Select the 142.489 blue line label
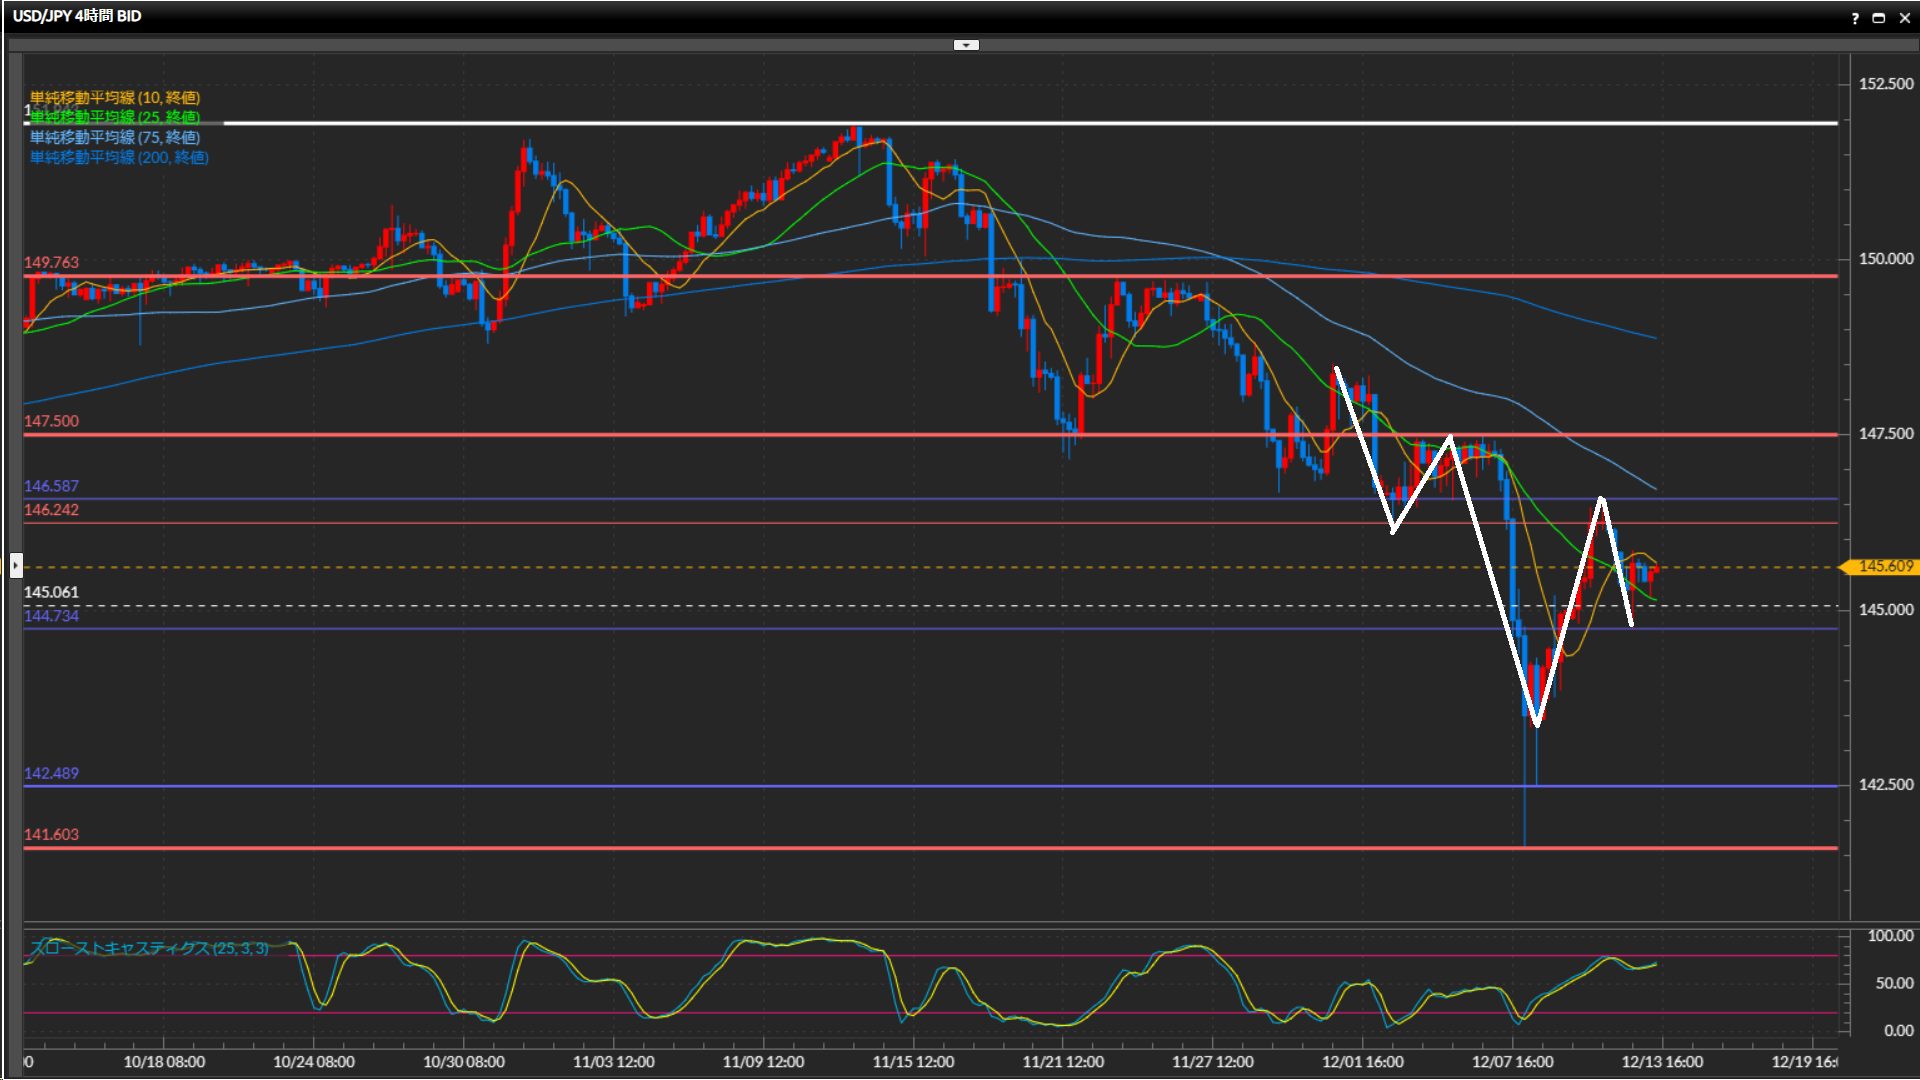Viewport: 1920px width, 1080px height. point(51,773)
